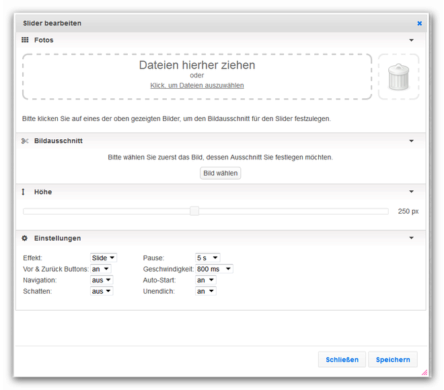Open the Schatten dropdown

click(102, 291)
